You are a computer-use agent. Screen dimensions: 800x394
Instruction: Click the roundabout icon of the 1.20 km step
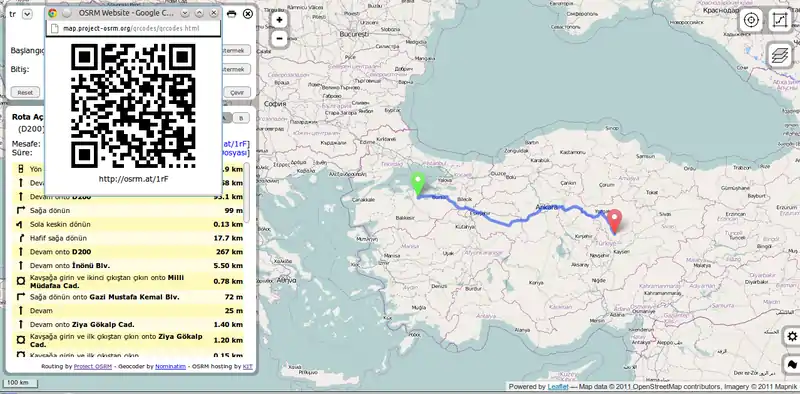point(21,340)
